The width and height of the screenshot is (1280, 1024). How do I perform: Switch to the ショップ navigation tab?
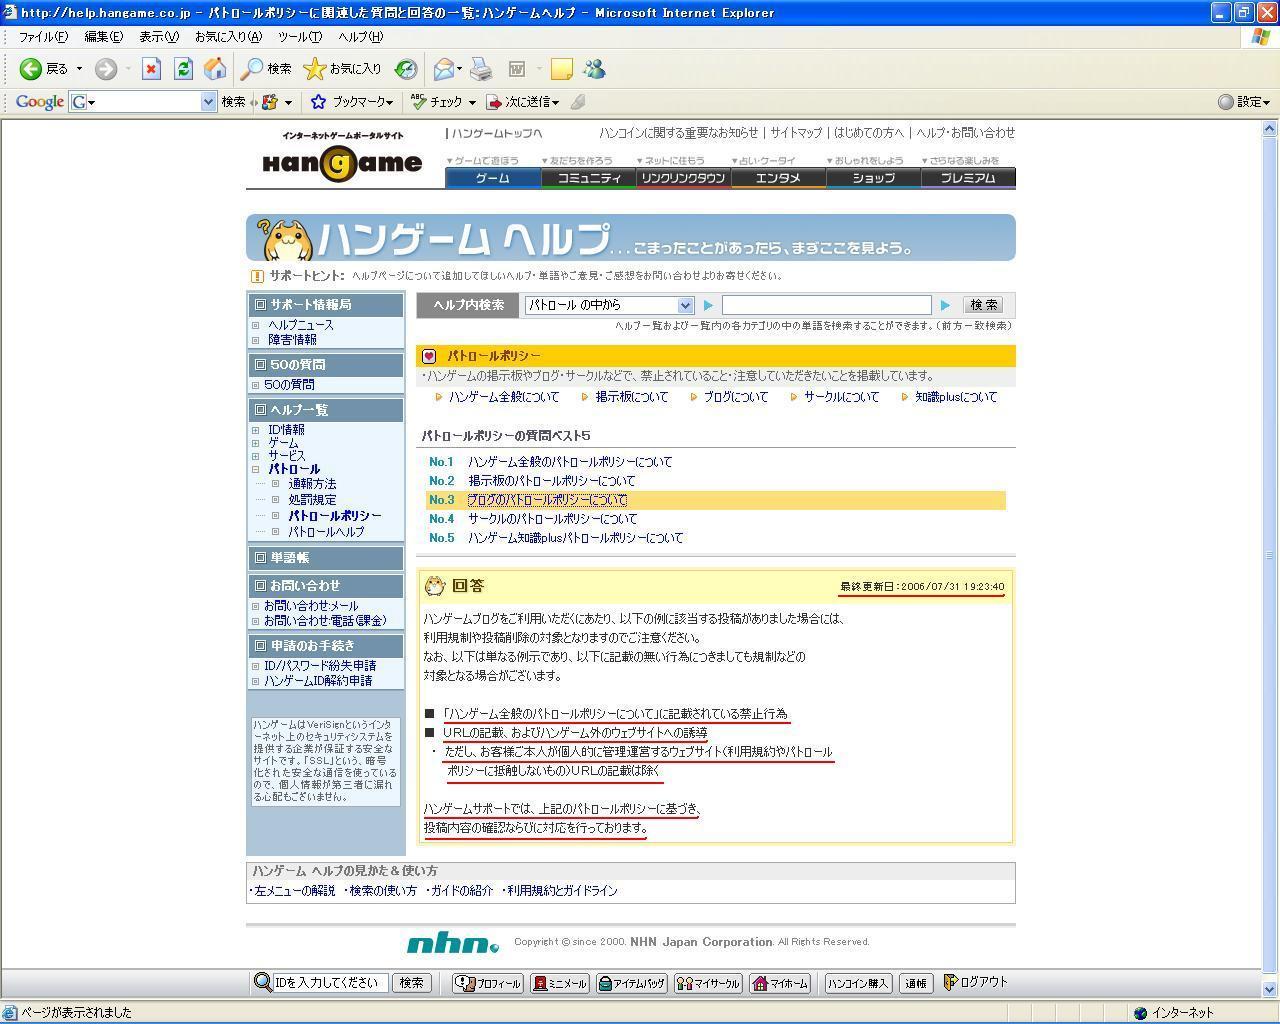[x=874, y=178]
